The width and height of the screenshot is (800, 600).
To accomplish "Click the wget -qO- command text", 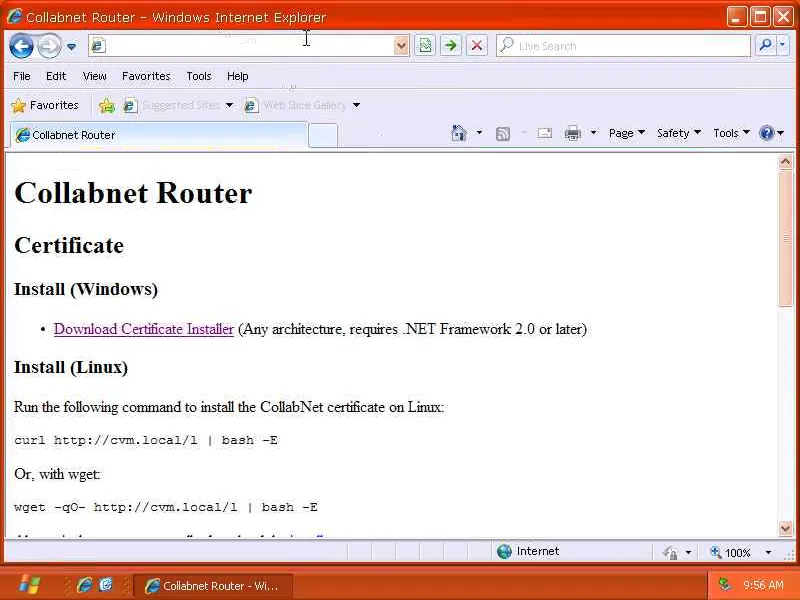I will (166, 507).
